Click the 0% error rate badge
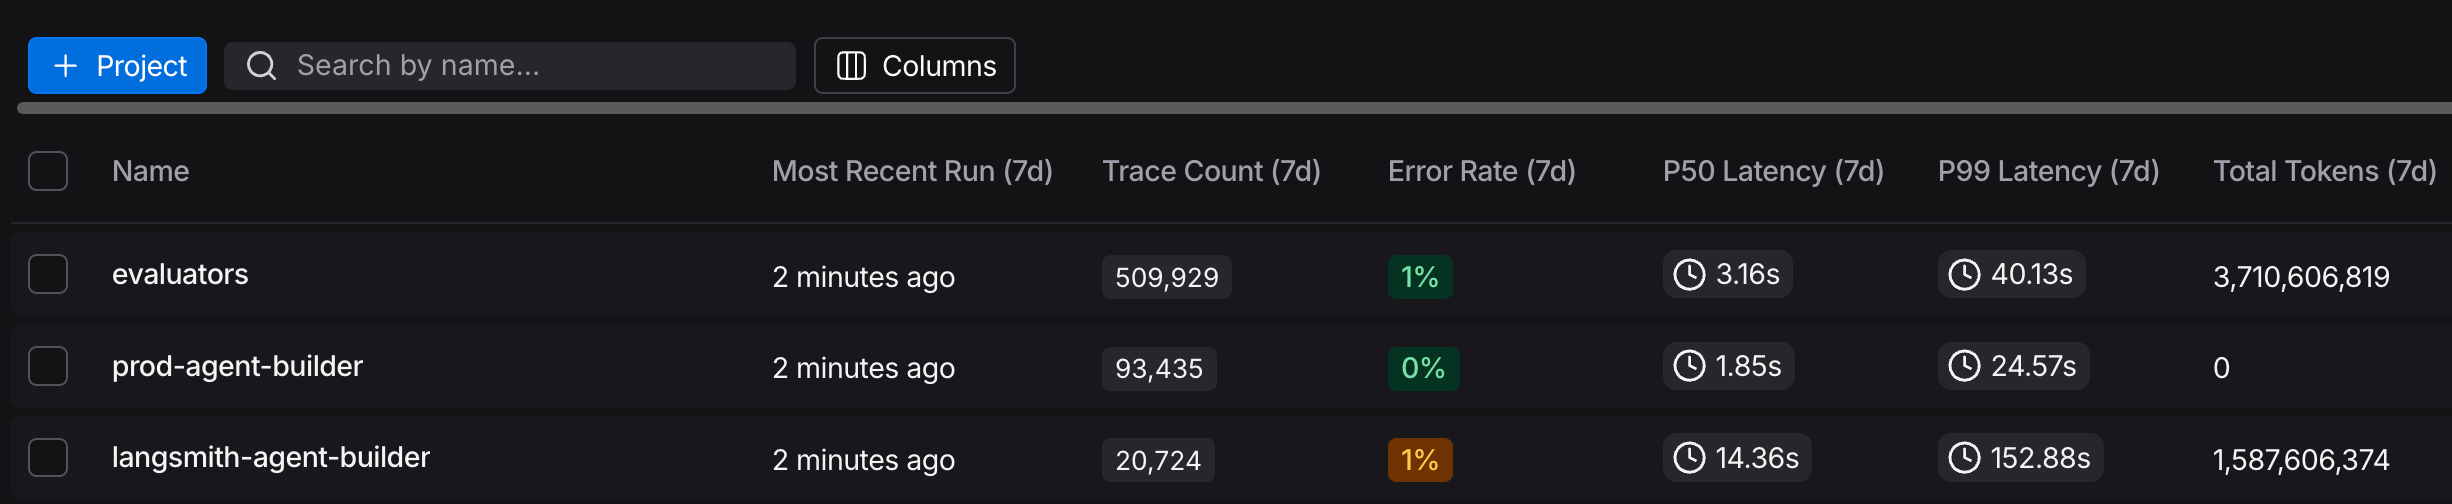The width and height of the screenshot is (2452, 504). coord(1423,369)
